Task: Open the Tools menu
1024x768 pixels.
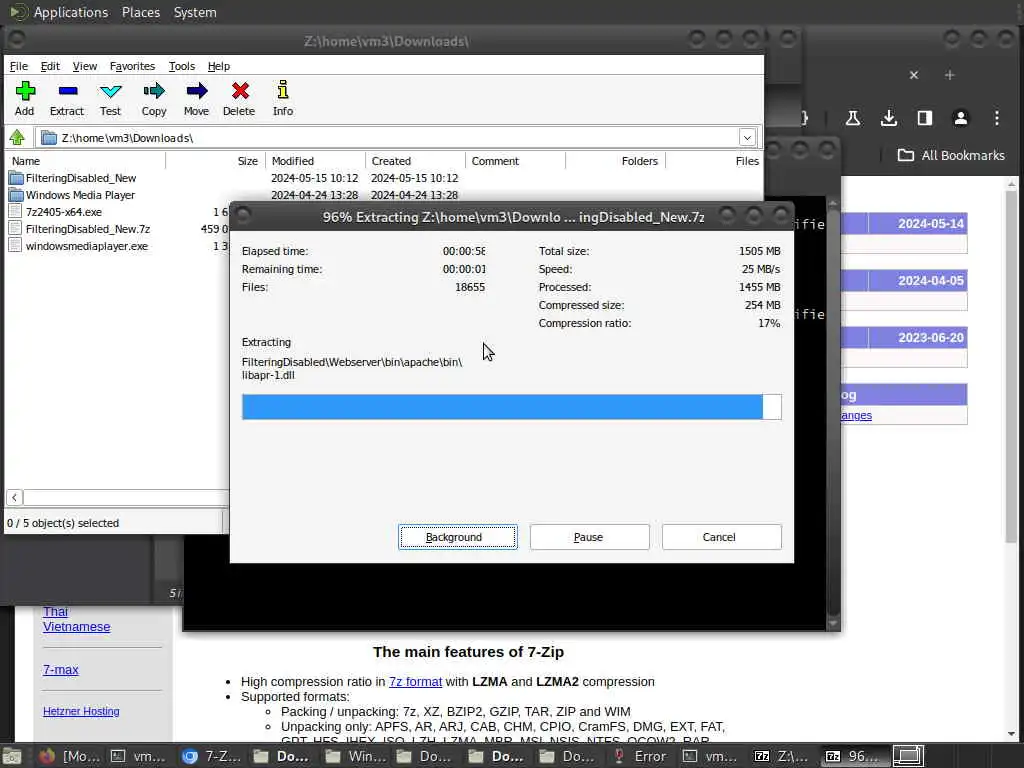Action: click(182, 66)
